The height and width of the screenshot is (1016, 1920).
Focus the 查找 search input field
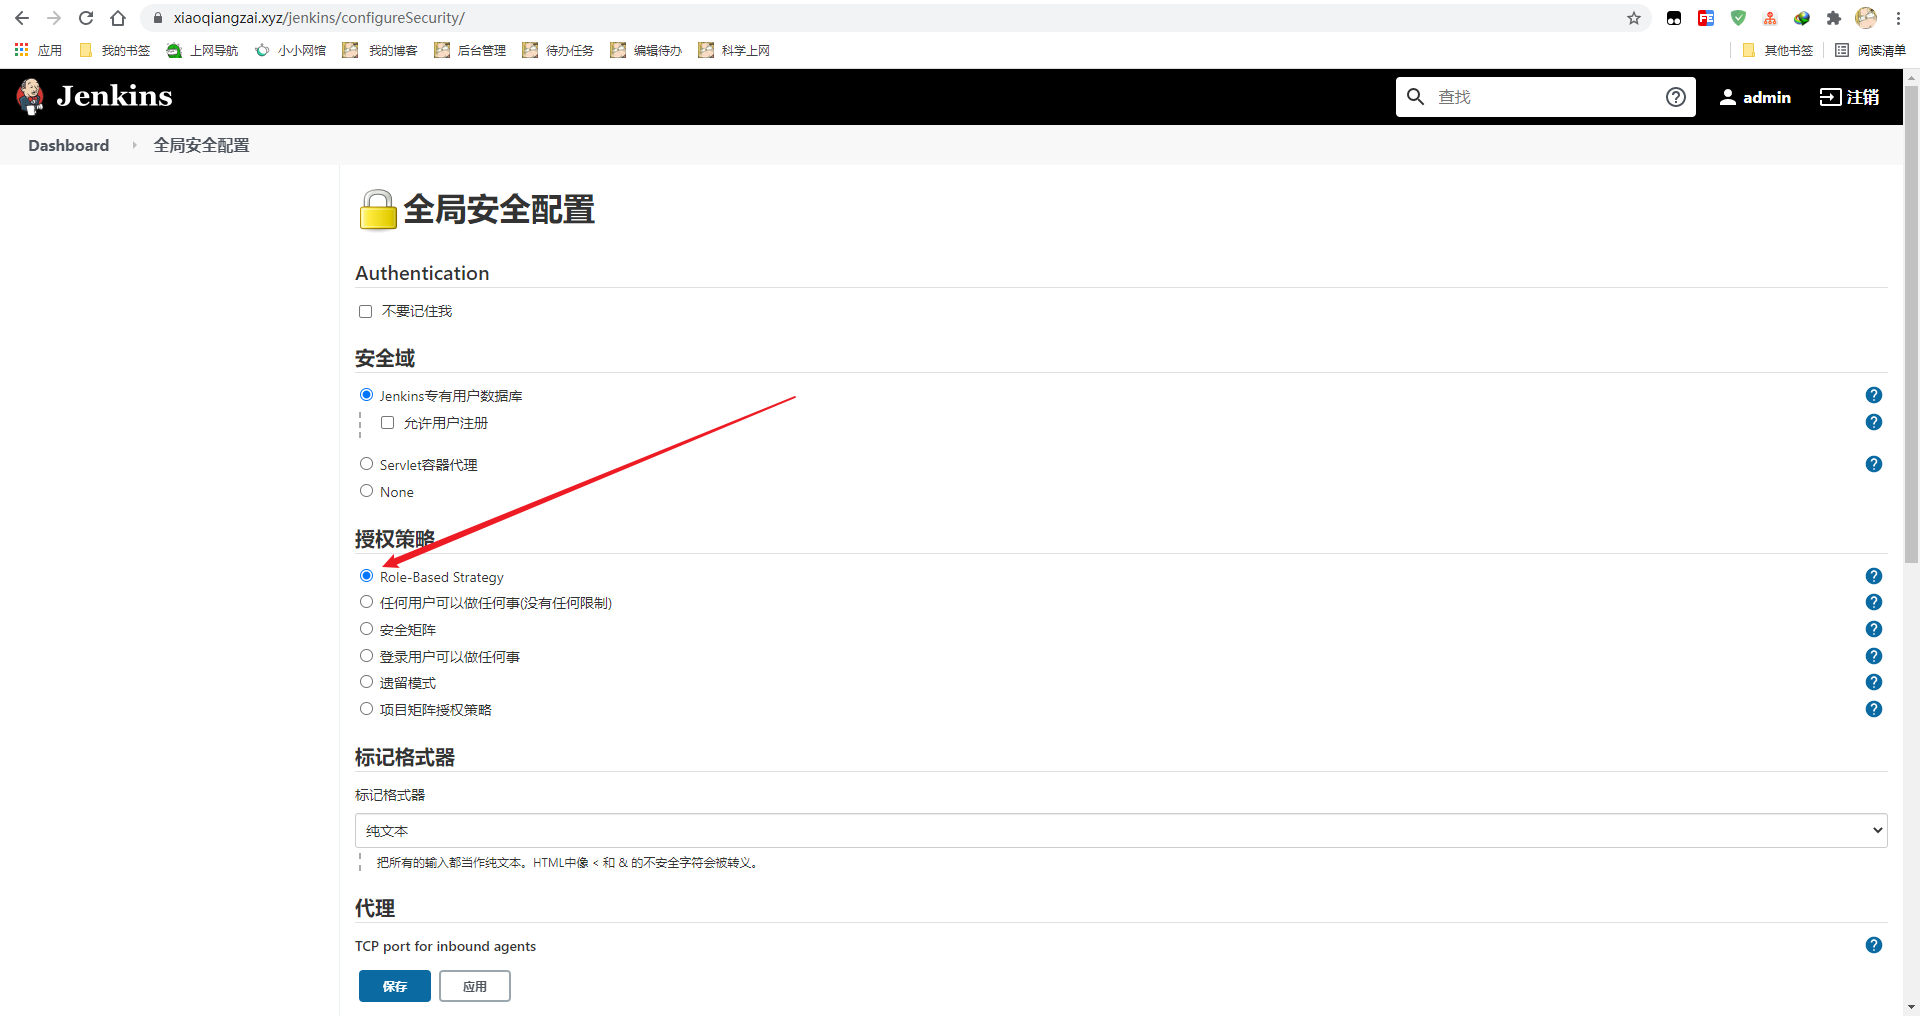1545,97
